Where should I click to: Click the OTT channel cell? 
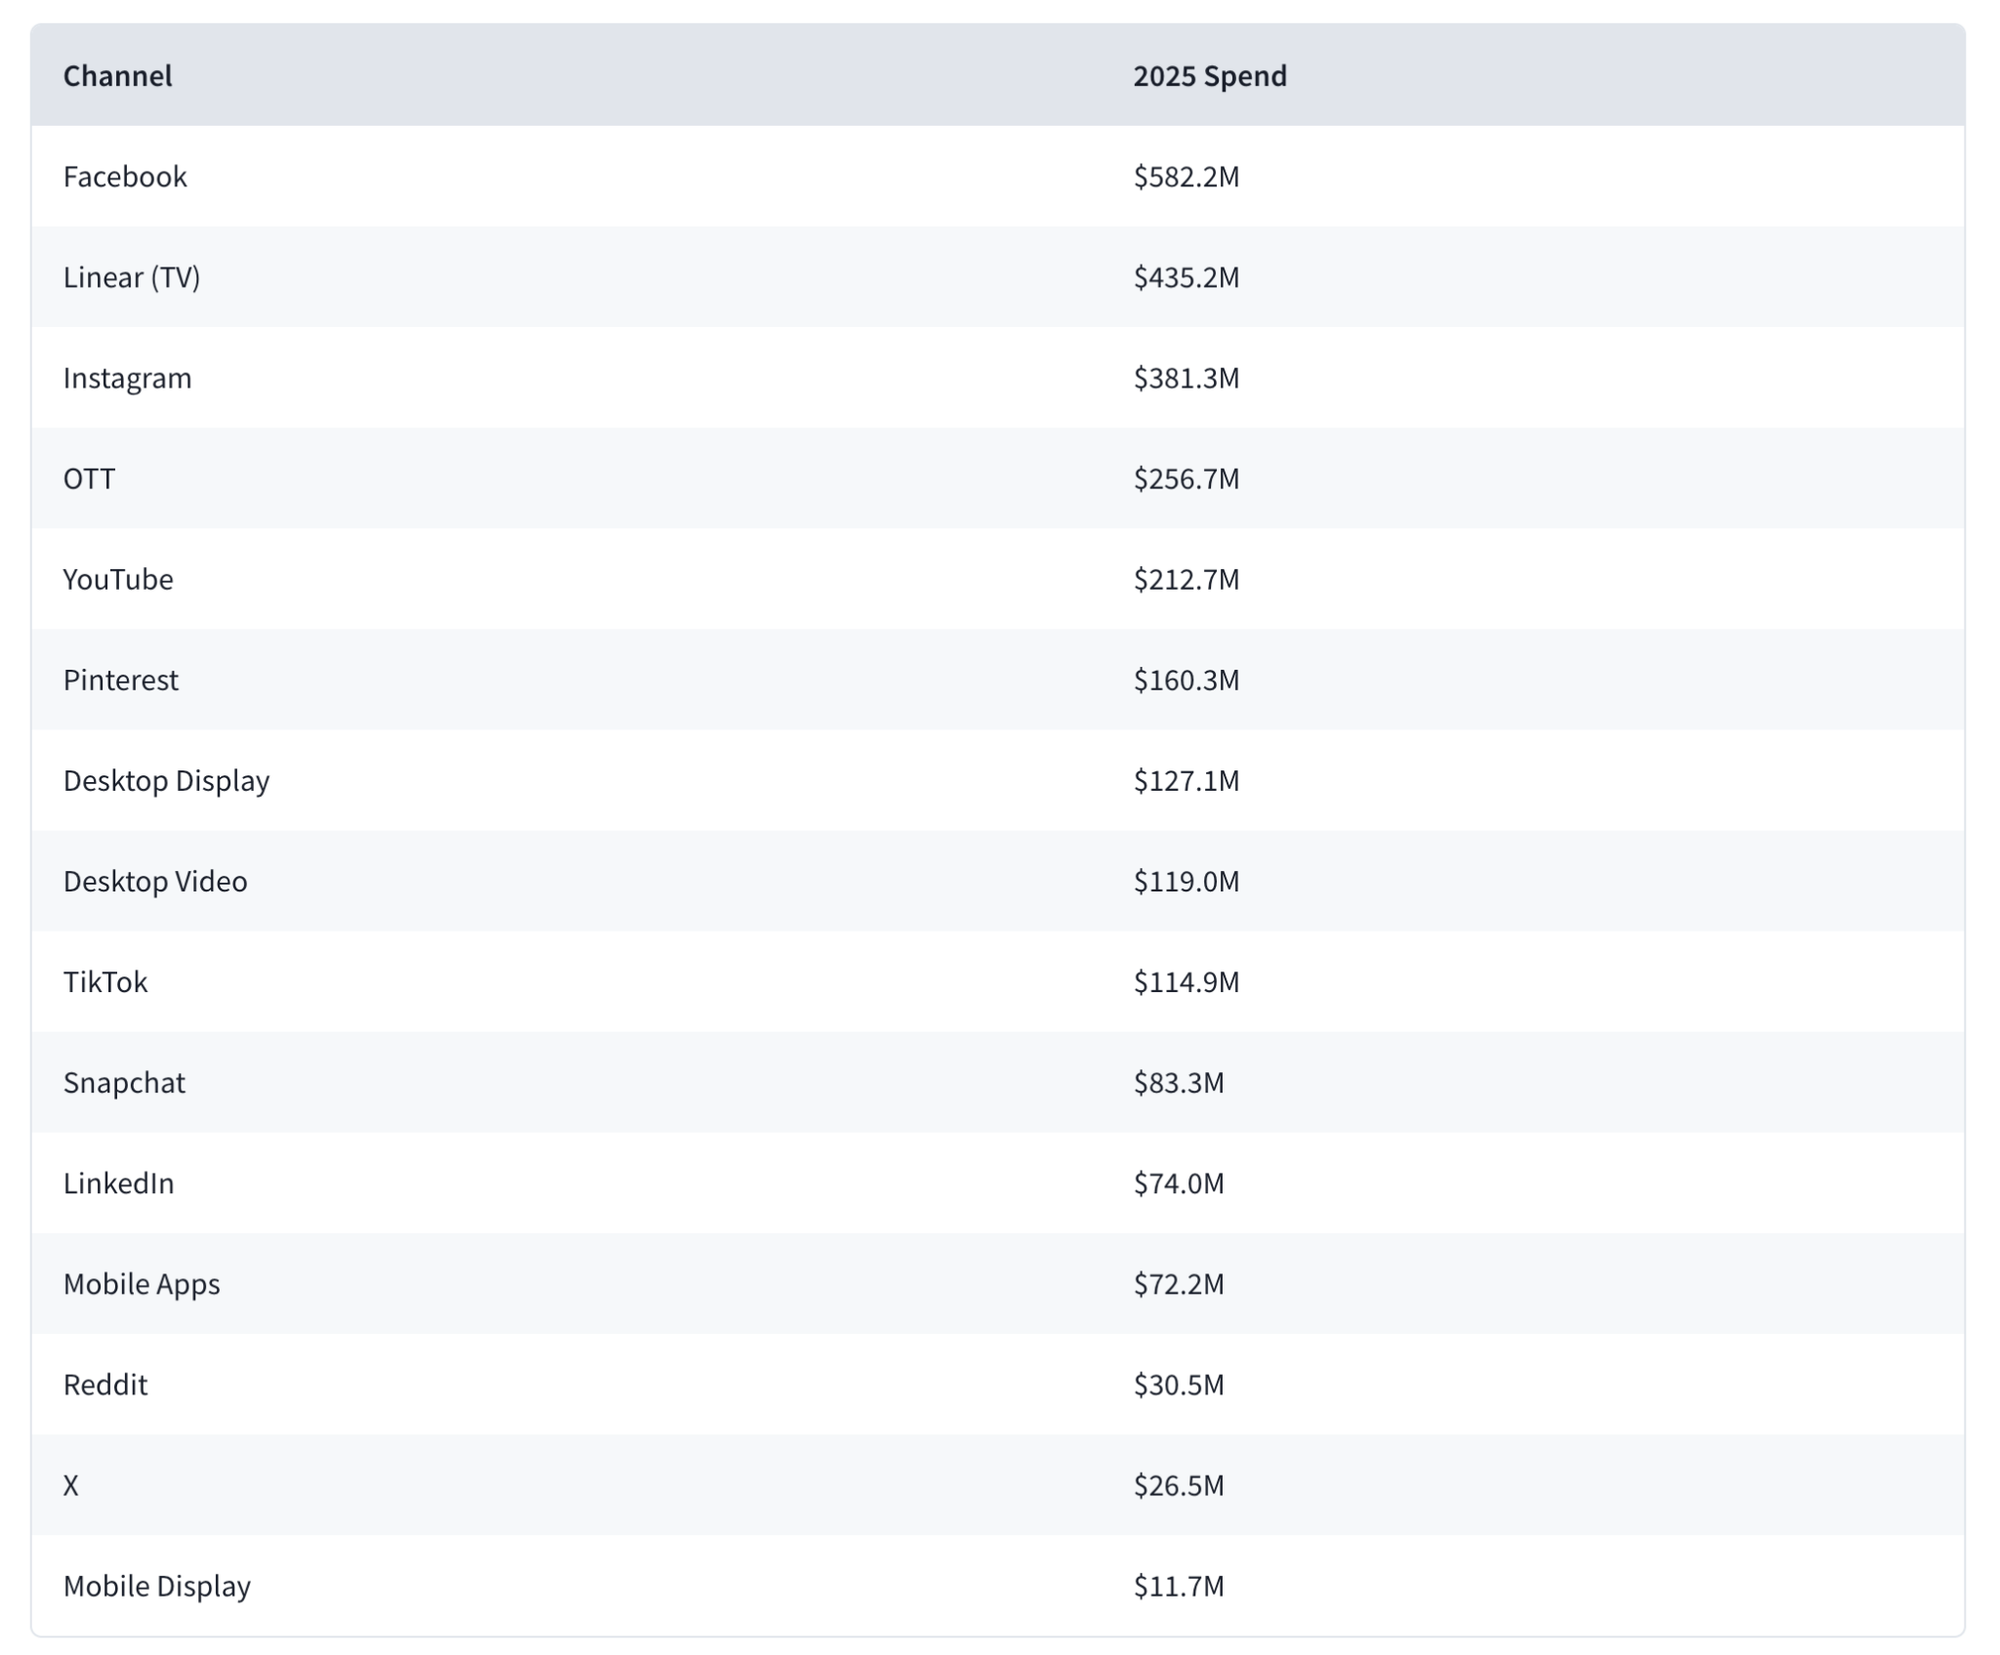(89, 478)
